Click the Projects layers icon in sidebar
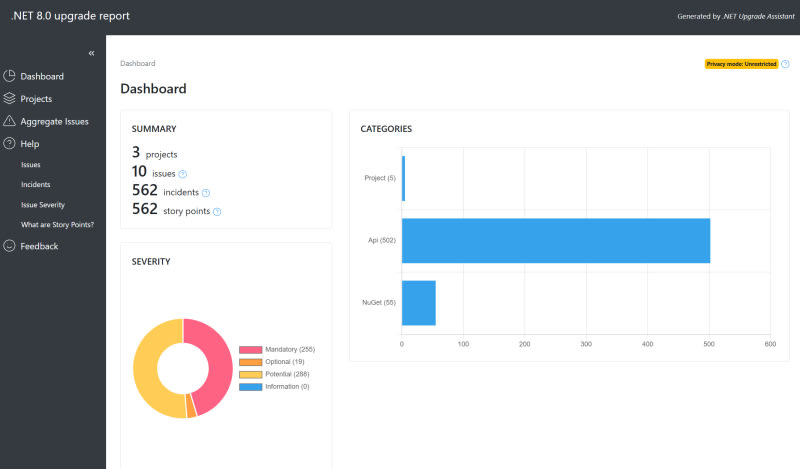Viewport: 800px width, 469px height. pyautogui.click(x=10, y=99)
